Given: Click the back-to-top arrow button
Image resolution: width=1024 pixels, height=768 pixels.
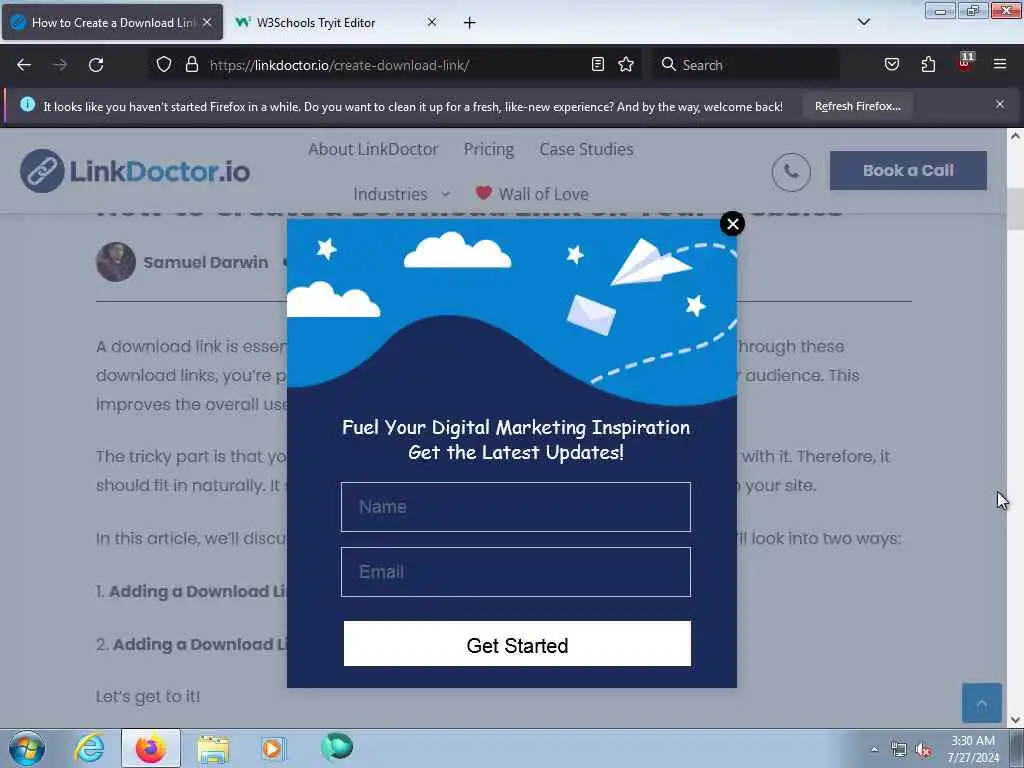Looking at the screenshot, I should click(981, 703).
